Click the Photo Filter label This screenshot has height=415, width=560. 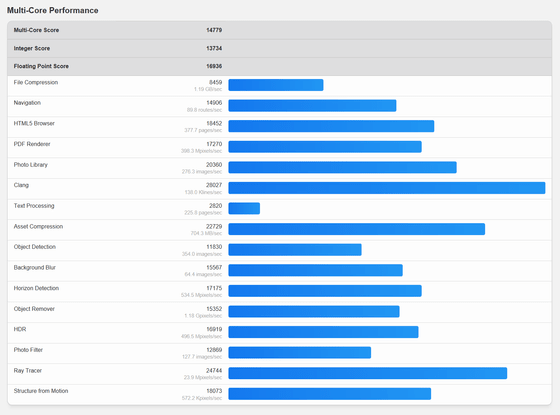[x=28, y=350]
